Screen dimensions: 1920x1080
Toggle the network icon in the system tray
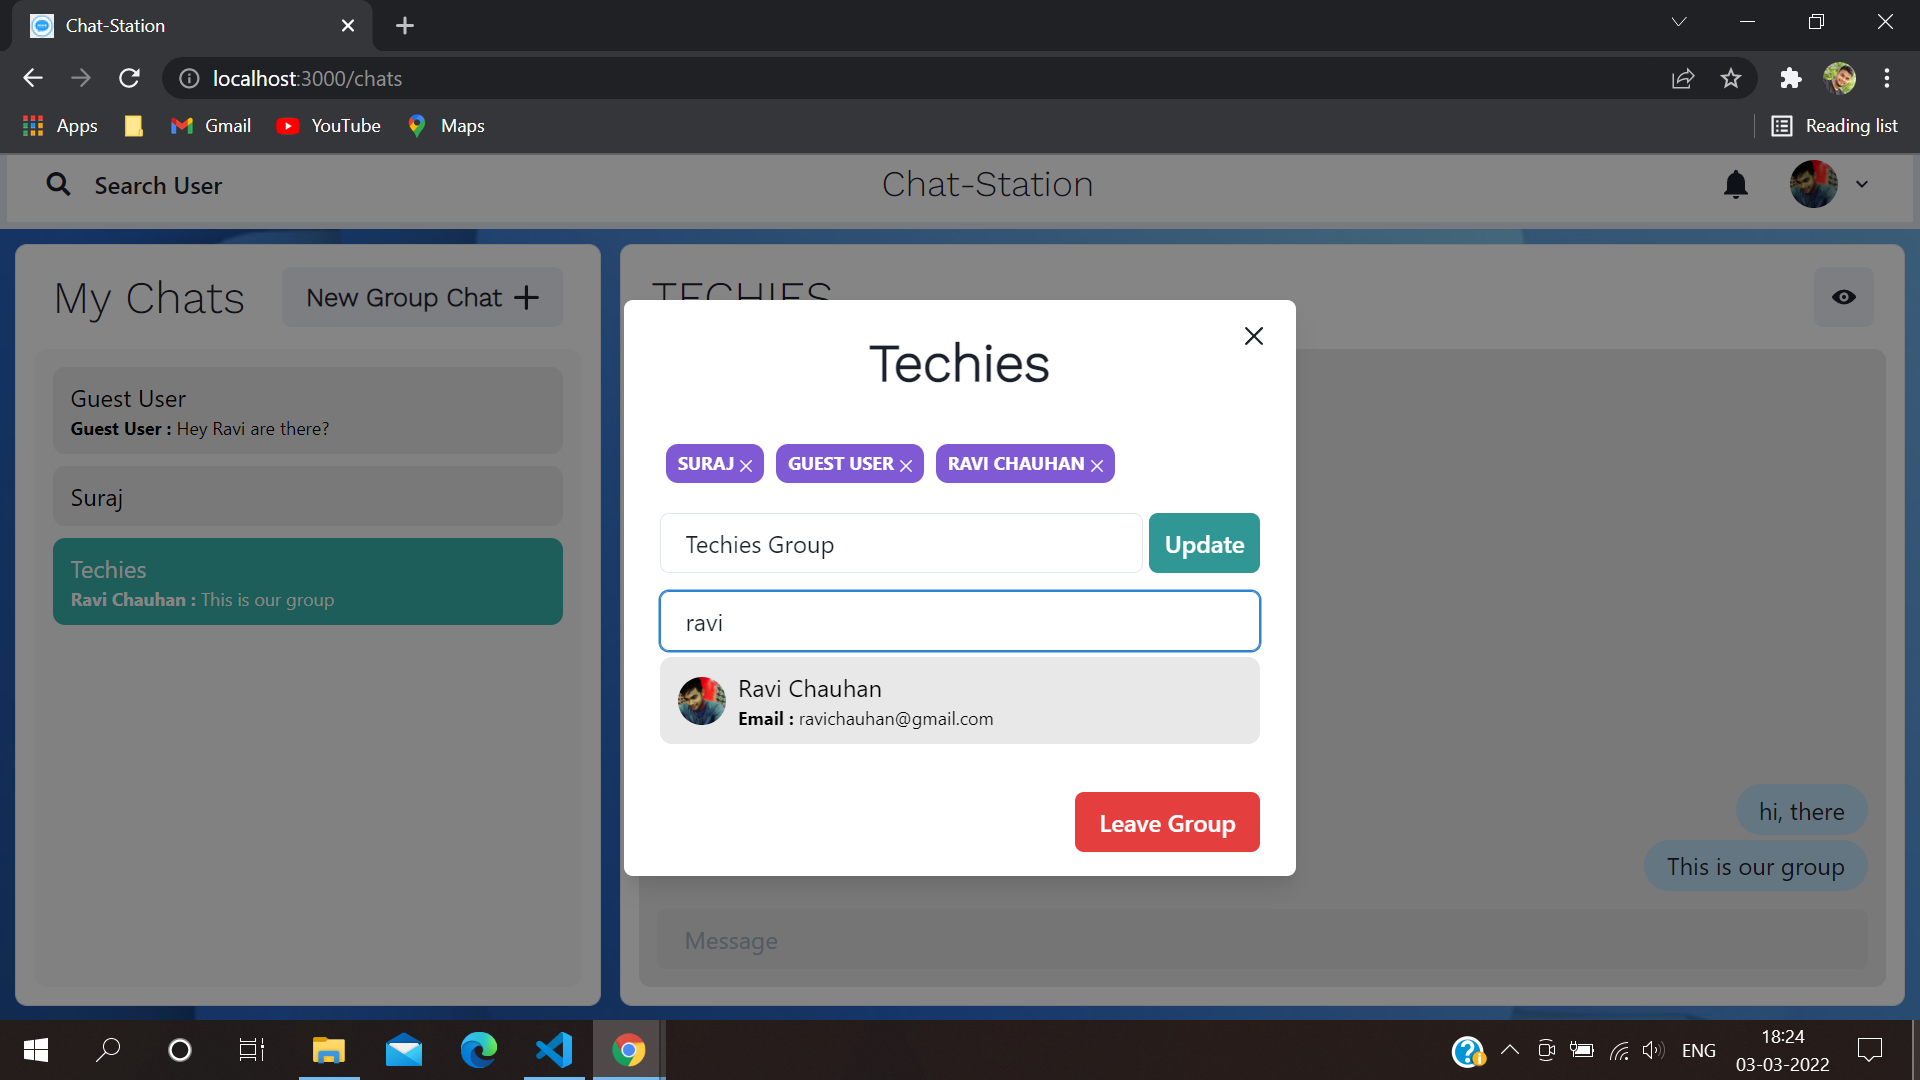tap(1619, 1050)
